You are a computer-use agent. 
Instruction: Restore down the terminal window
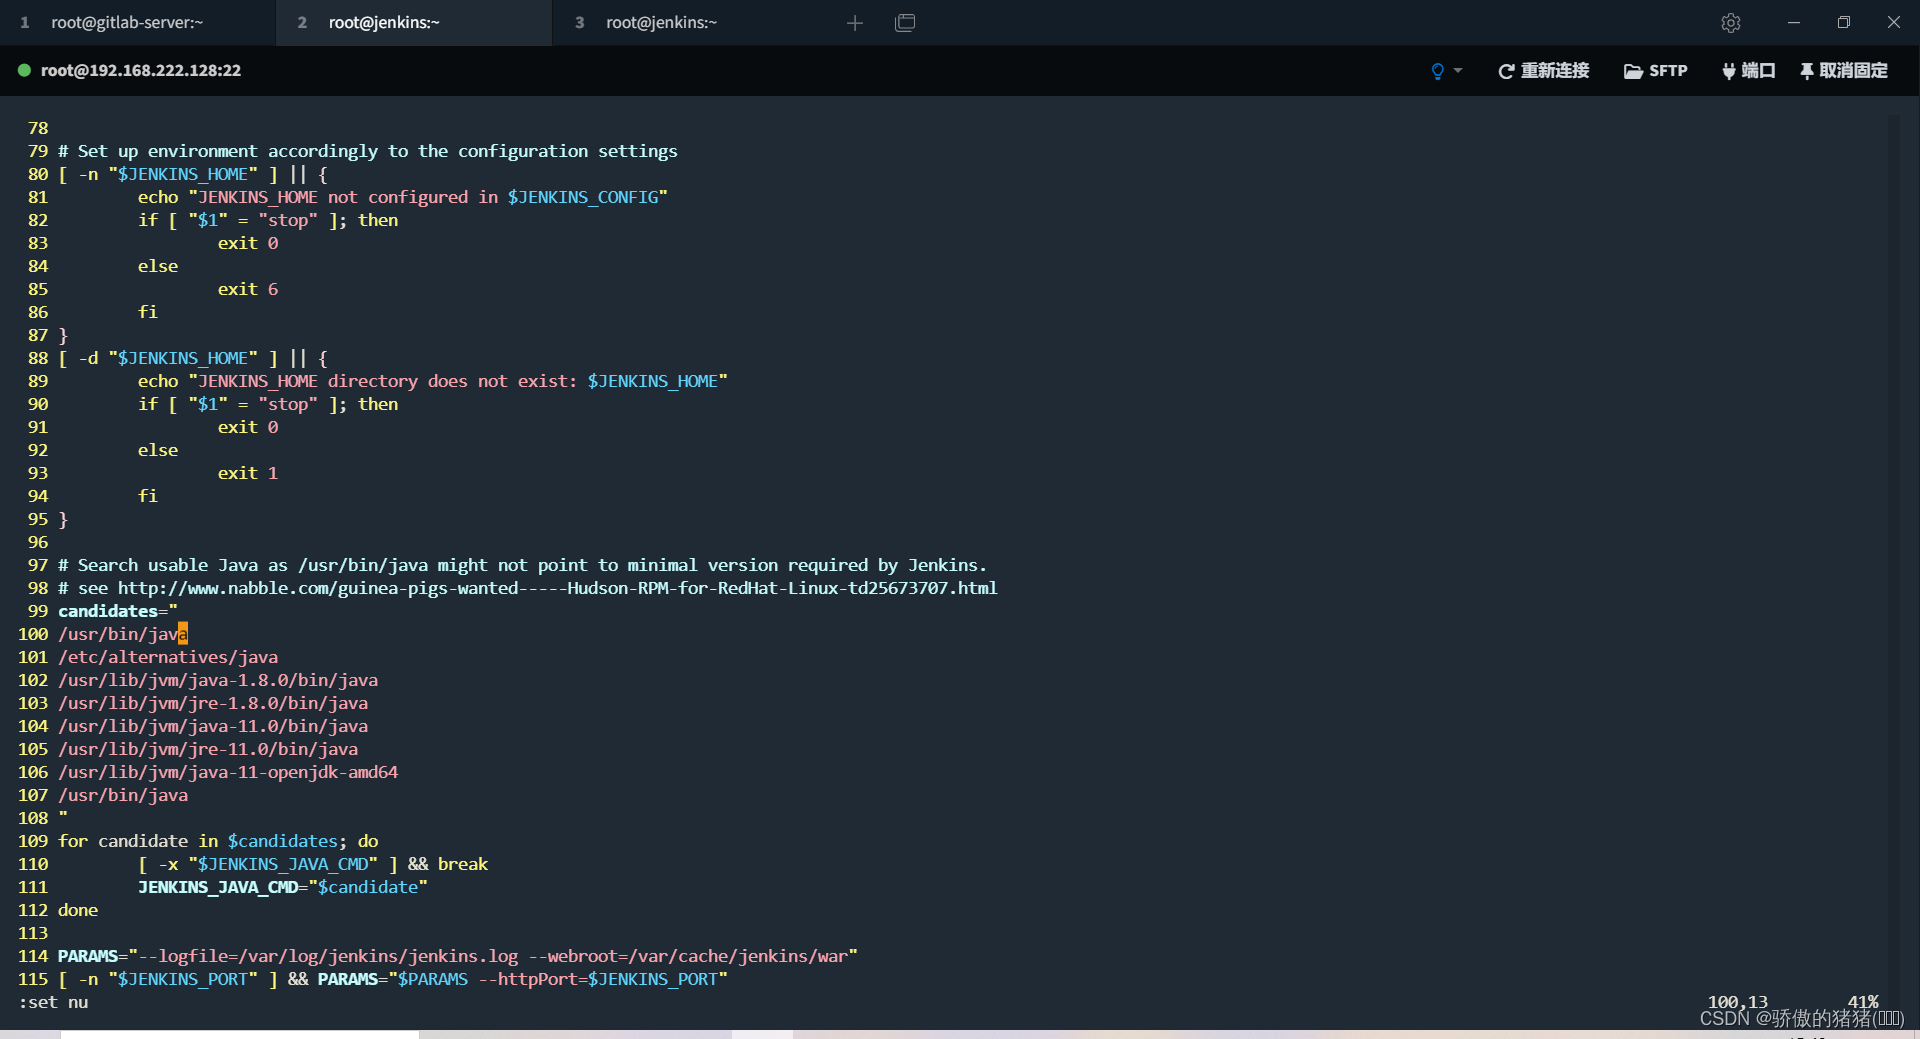click(1844, 22)
